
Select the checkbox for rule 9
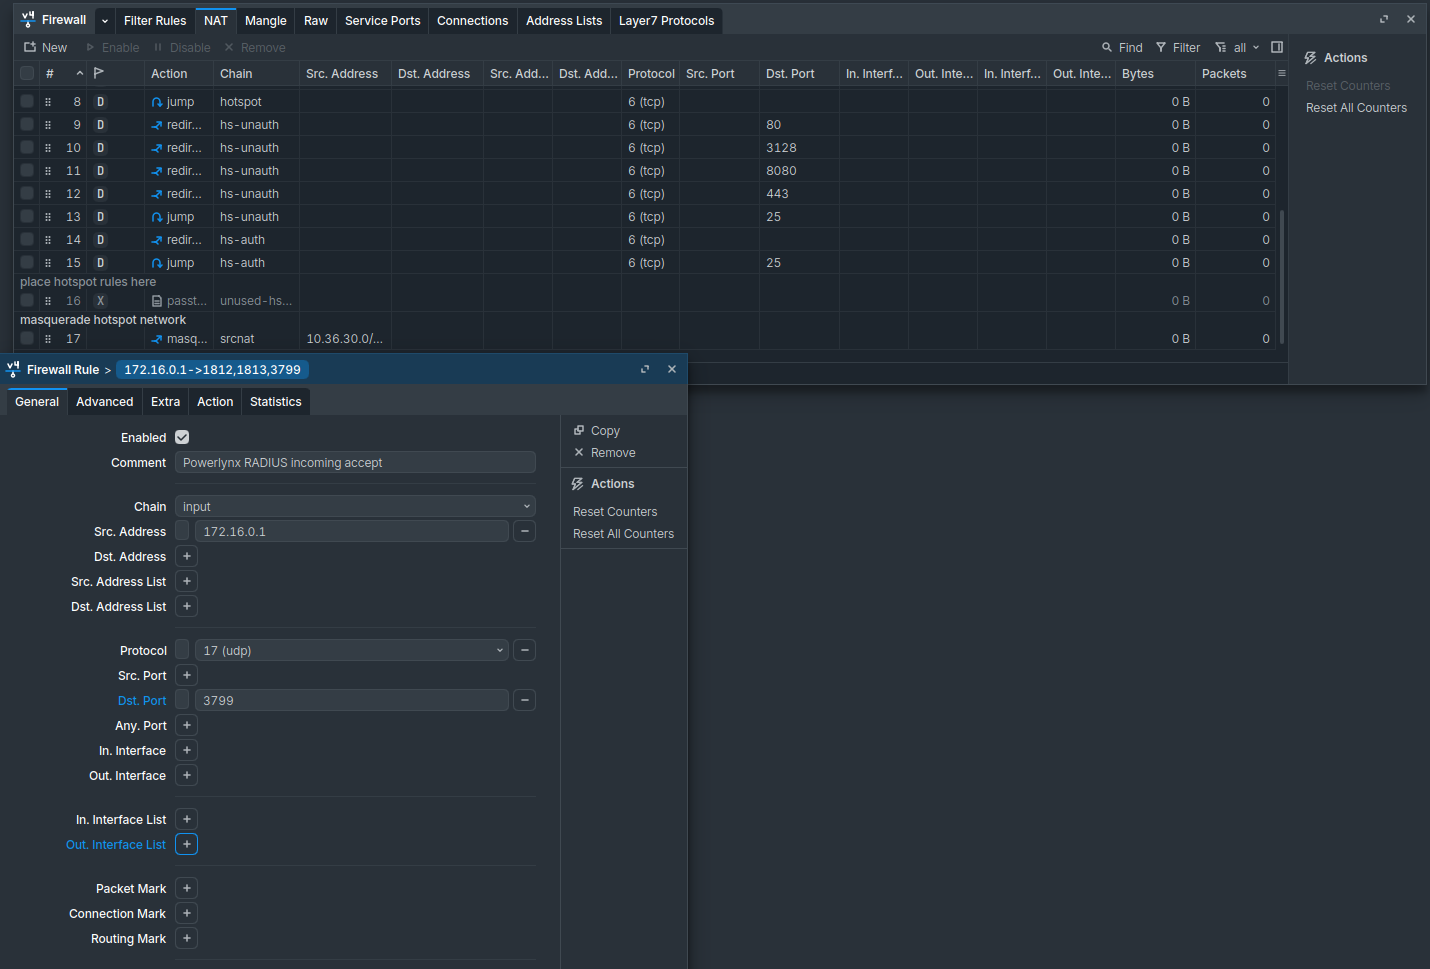coord(27,125)
